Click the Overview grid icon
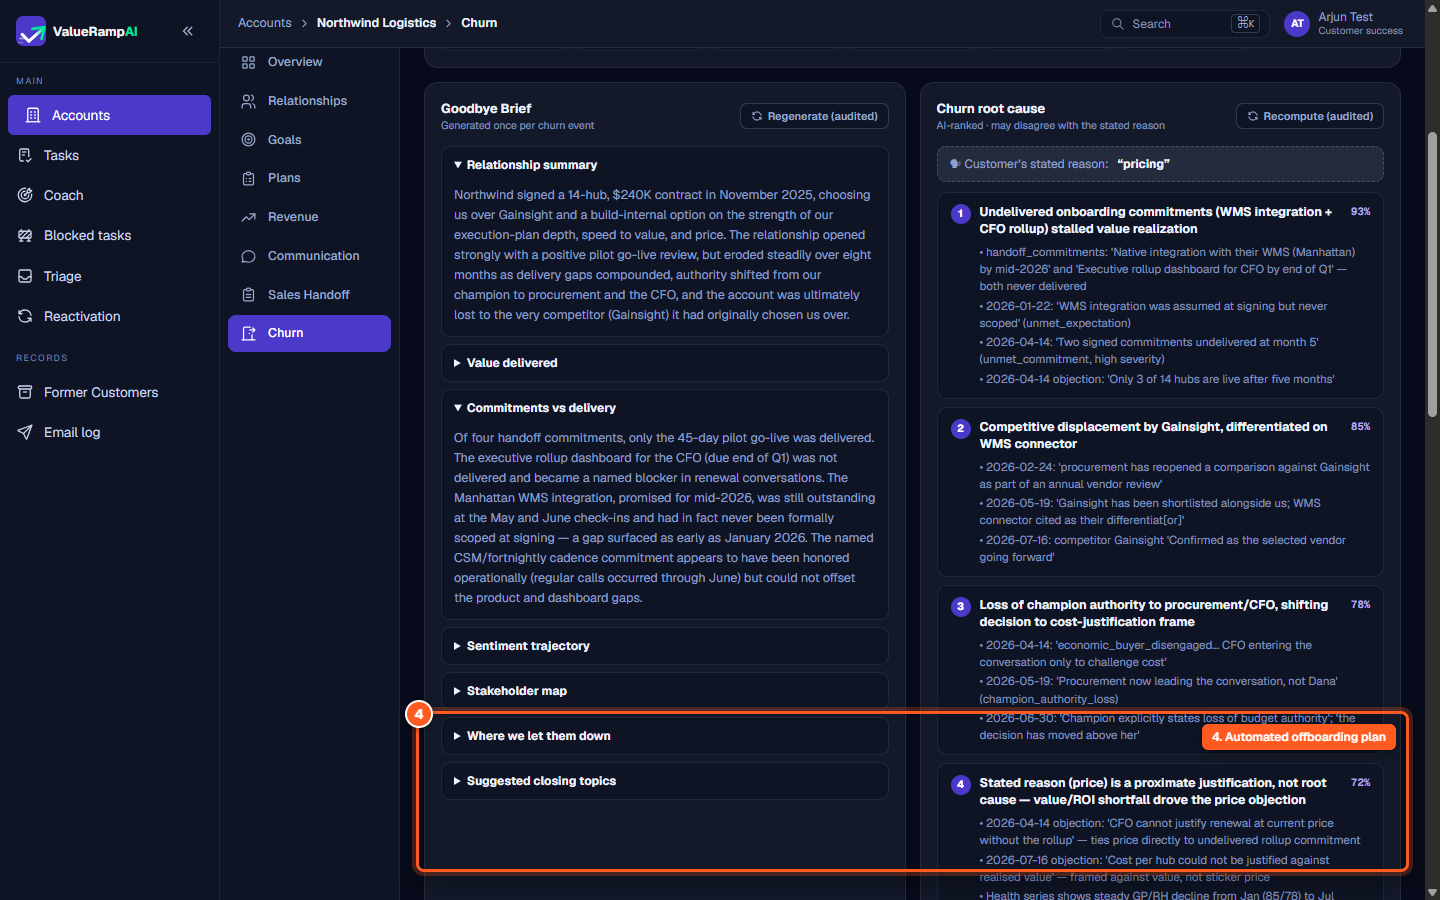This screenshot has width=1440, height=900. (249, 62)
